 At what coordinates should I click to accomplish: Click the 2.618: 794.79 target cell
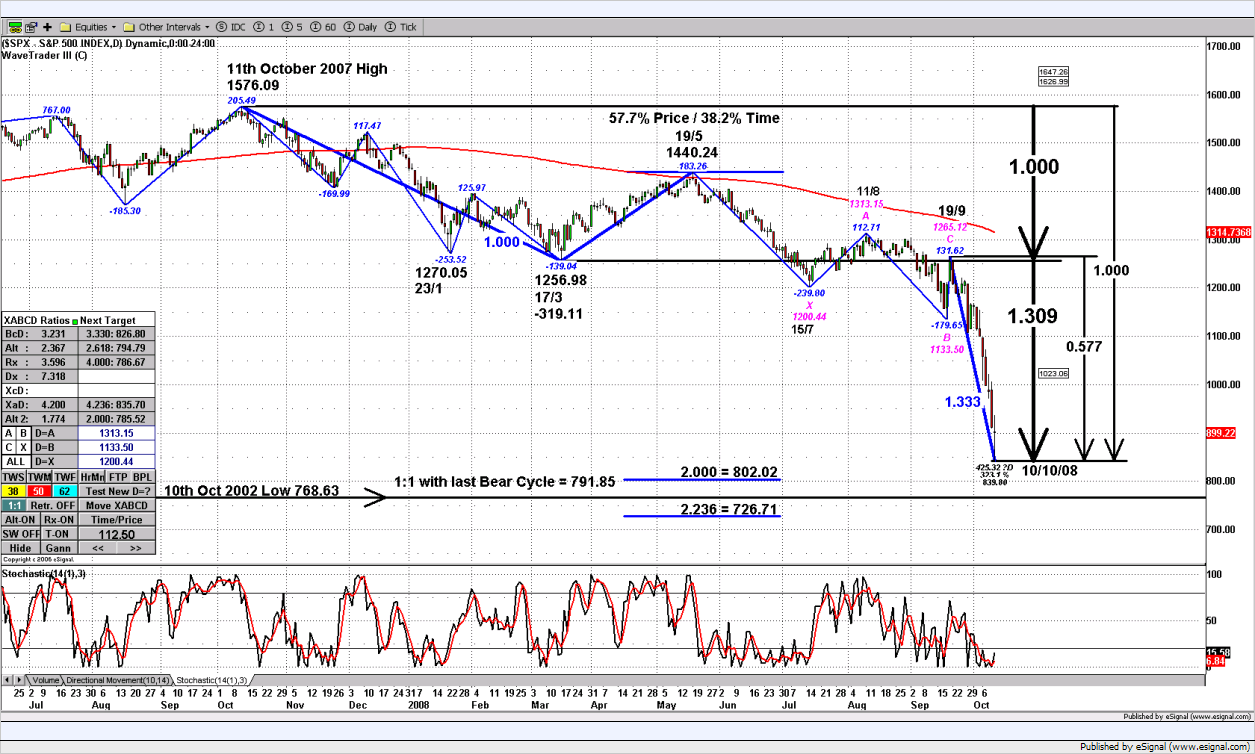pyautogui.click(x=117, y=348)
